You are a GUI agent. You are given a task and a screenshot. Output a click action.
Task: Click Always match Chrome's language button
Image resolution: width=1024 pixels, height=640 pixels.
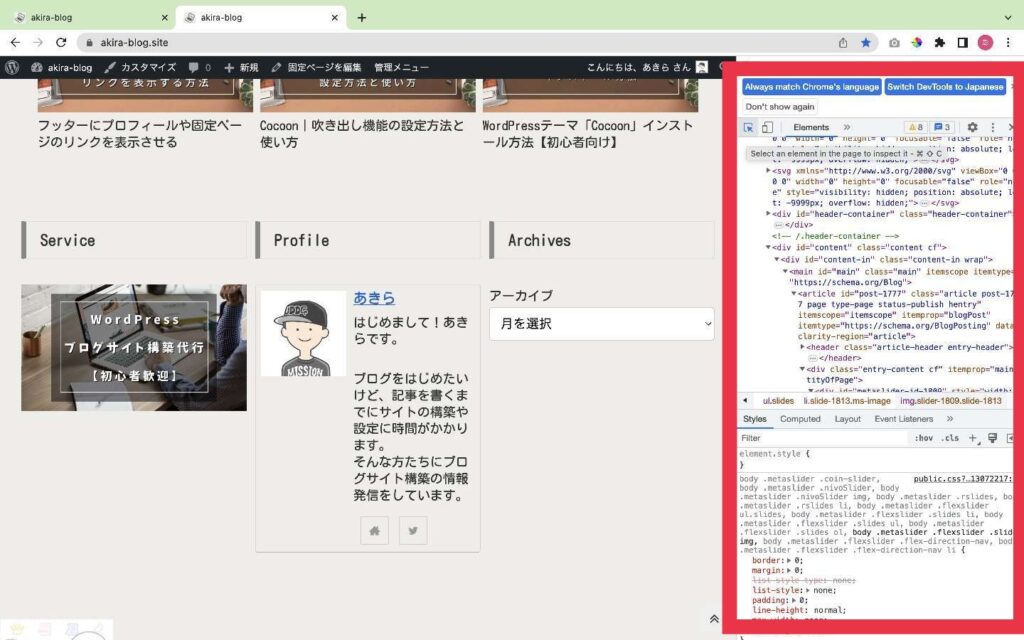tap(812, 87)
